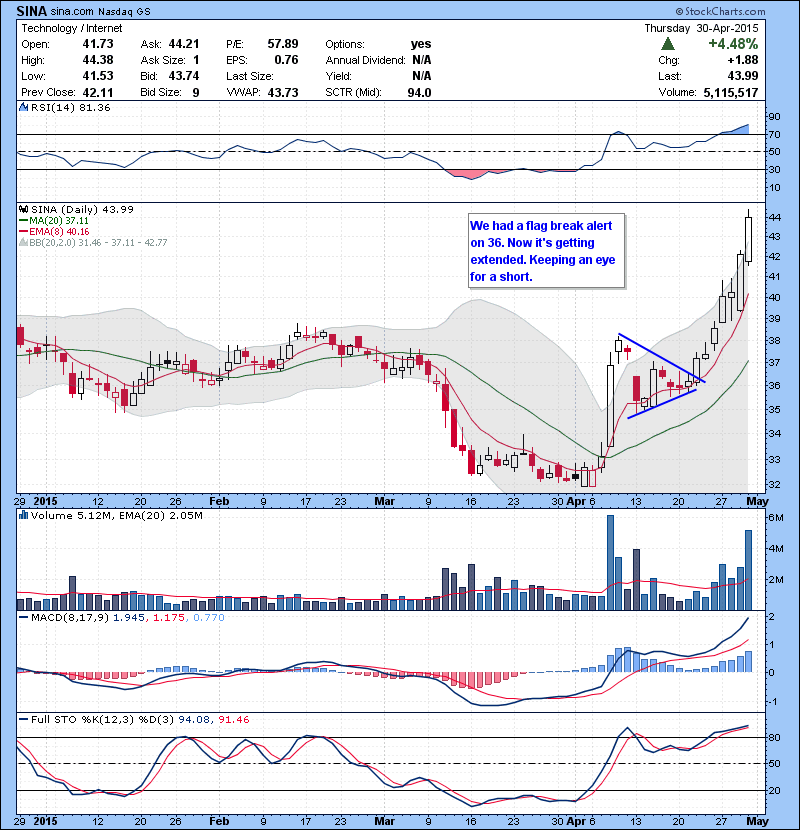
Task: Click the Prev Close value 42.11
Action: (x=98, y=92)
